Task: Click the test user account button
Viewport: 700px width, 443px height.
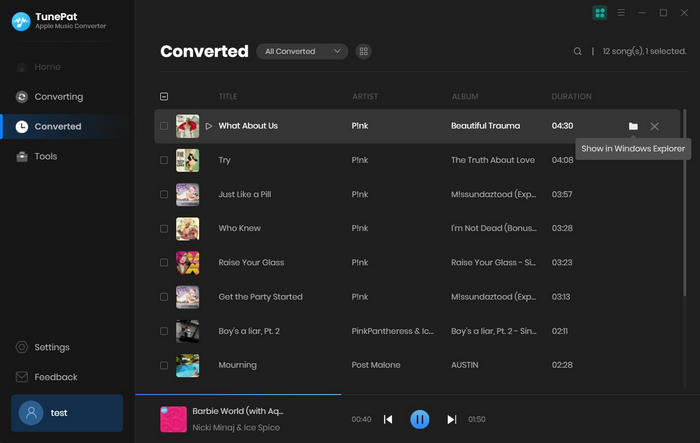Action: click(67, 413)
